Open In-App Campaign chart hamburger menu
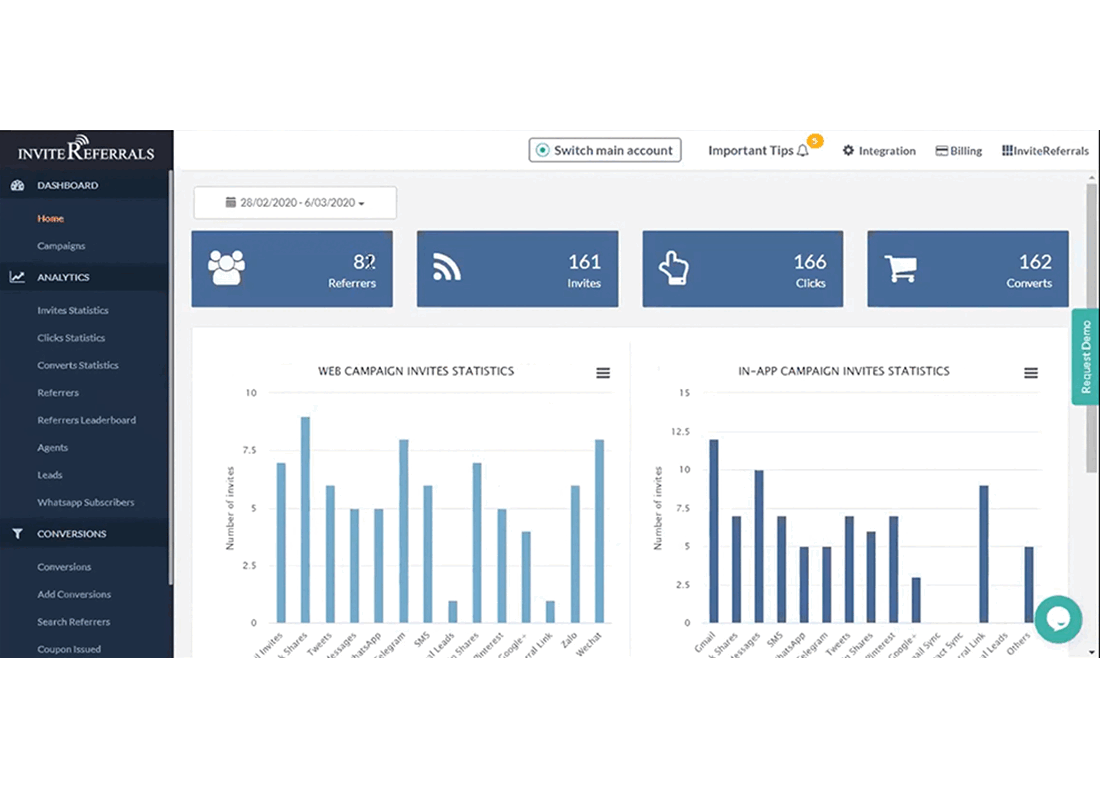 [1031, 373]
